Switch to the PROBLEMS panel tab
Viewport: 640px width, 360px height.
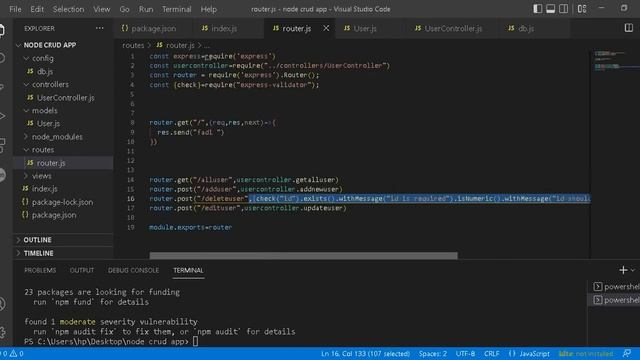[x=40, y=270]
